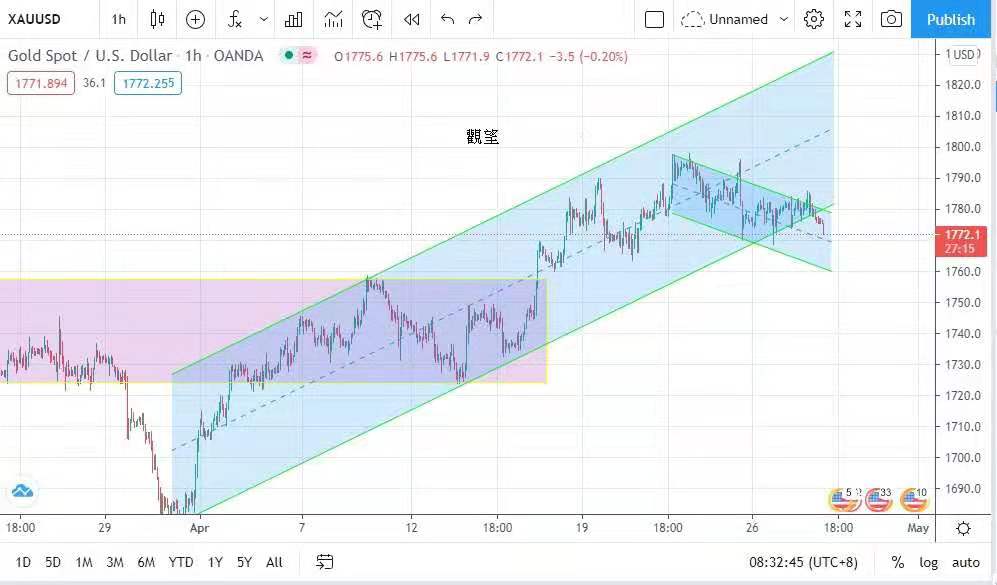This screenshot has height=585, width=997.
Task: Toggle auto scale mode
Action: (965, 562)
